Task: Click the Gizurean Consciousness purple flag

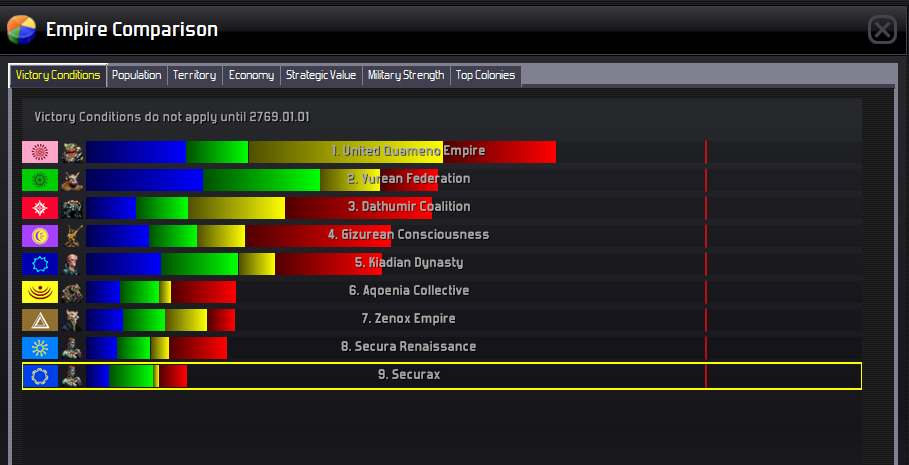Action: [x=40, y=236]
